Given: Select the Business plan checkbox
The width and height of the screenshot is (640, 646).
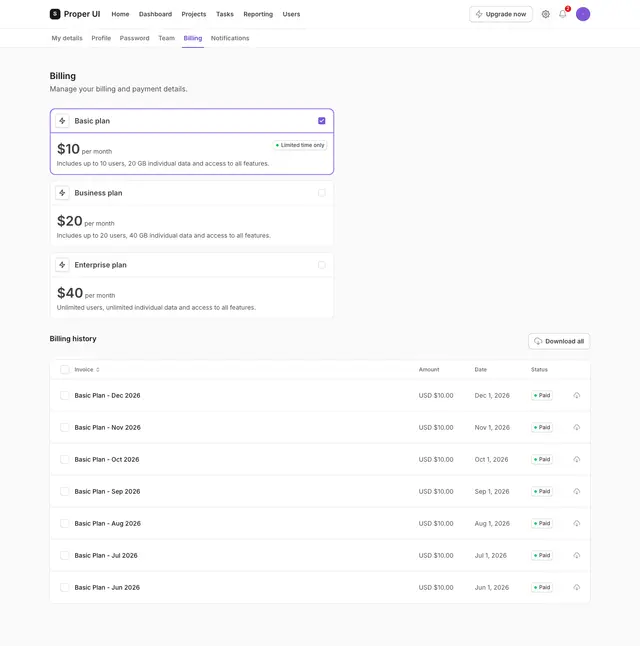Looking at the screenshot, I should [x=321, y=193].
